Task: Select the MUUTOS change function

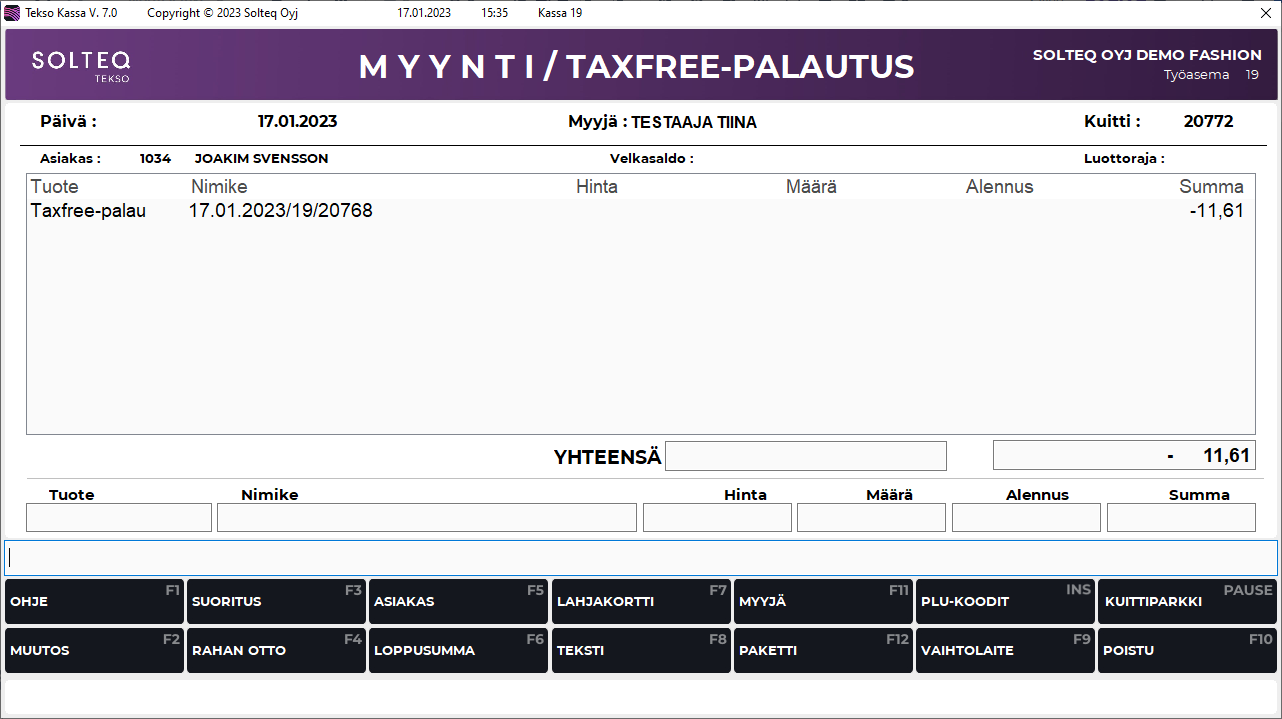Action: (94, 650)
